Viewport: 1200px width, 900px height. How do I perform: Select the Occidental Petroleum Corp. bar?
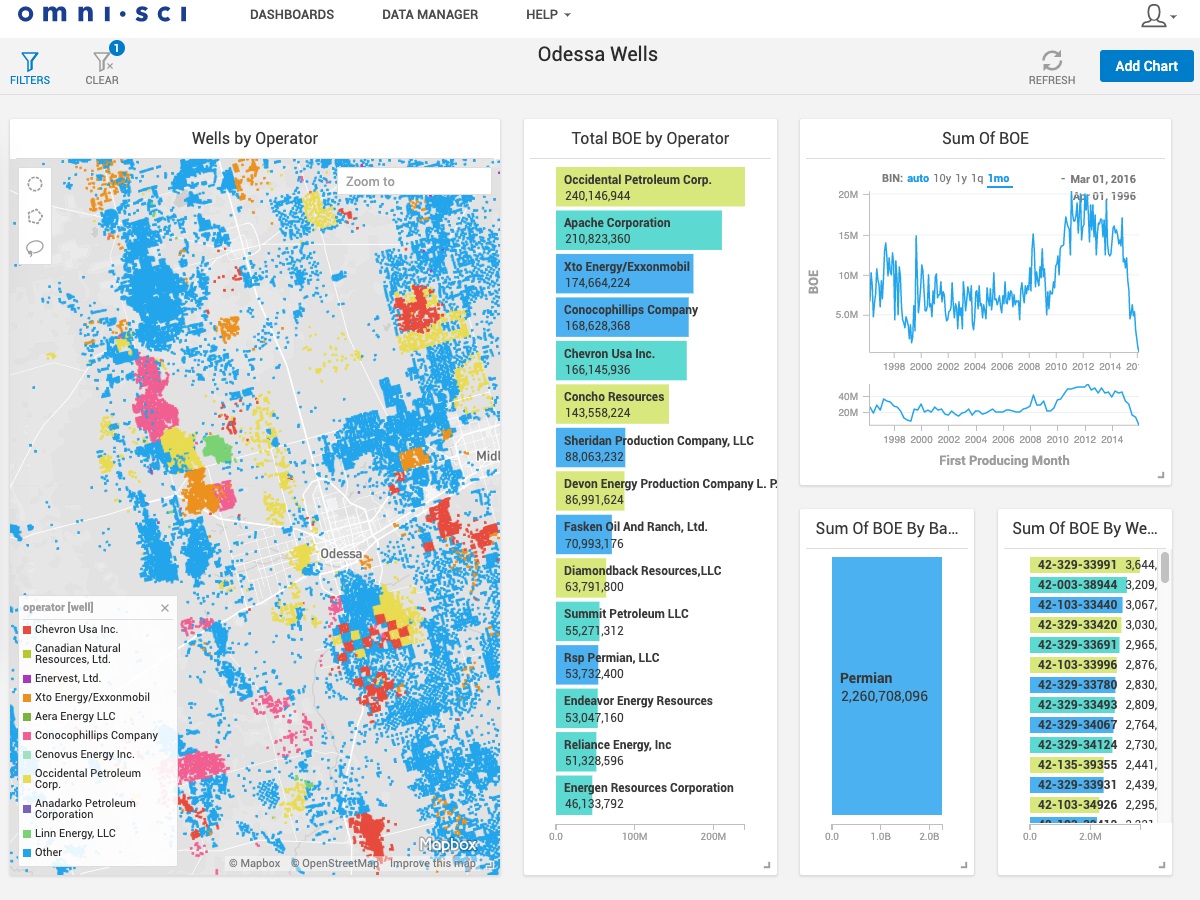click(x=650, y=187)
